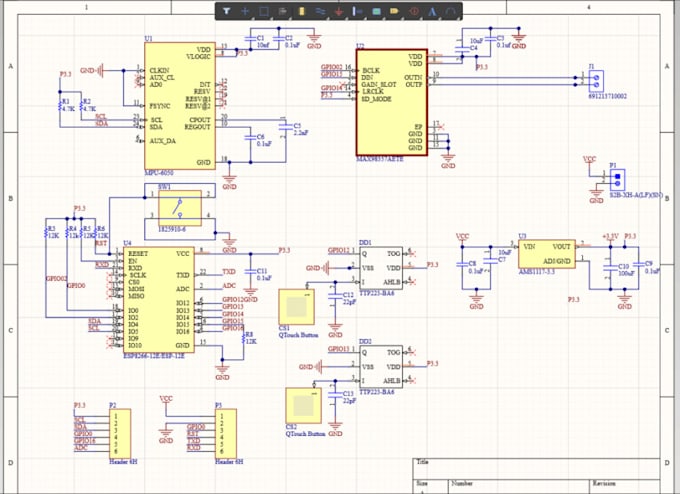
Task: Select resistor R3 12K
Action: tap(46, 233)
